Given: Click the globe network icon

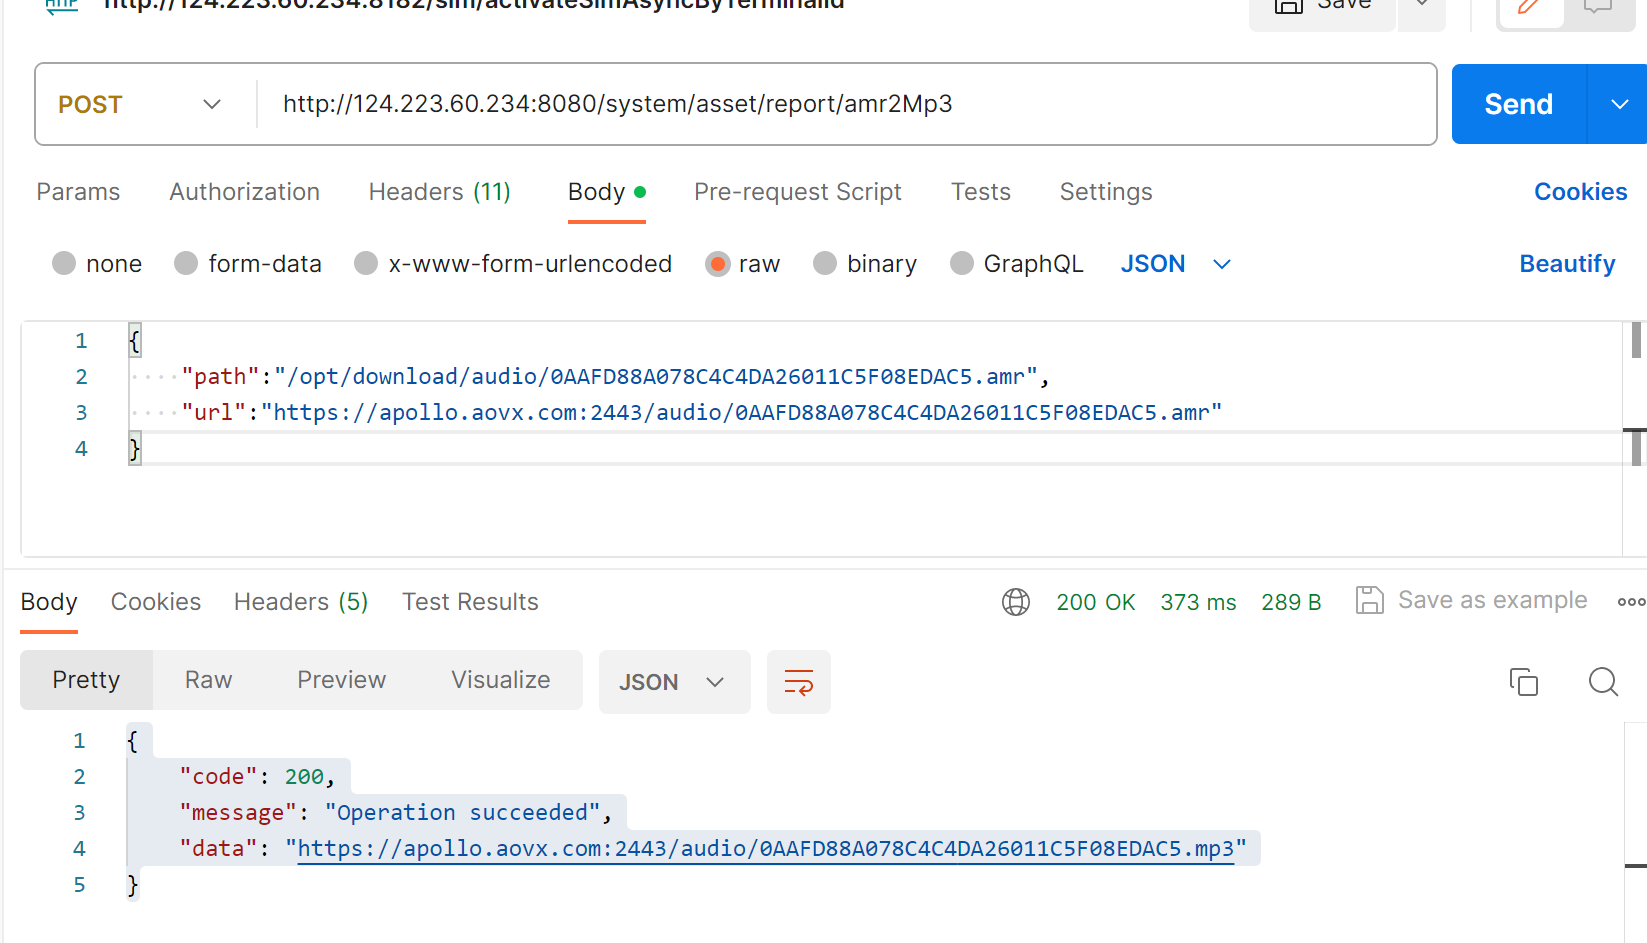Looking at the screenshot, I should pyautogui.click(x=1016, y=602).
